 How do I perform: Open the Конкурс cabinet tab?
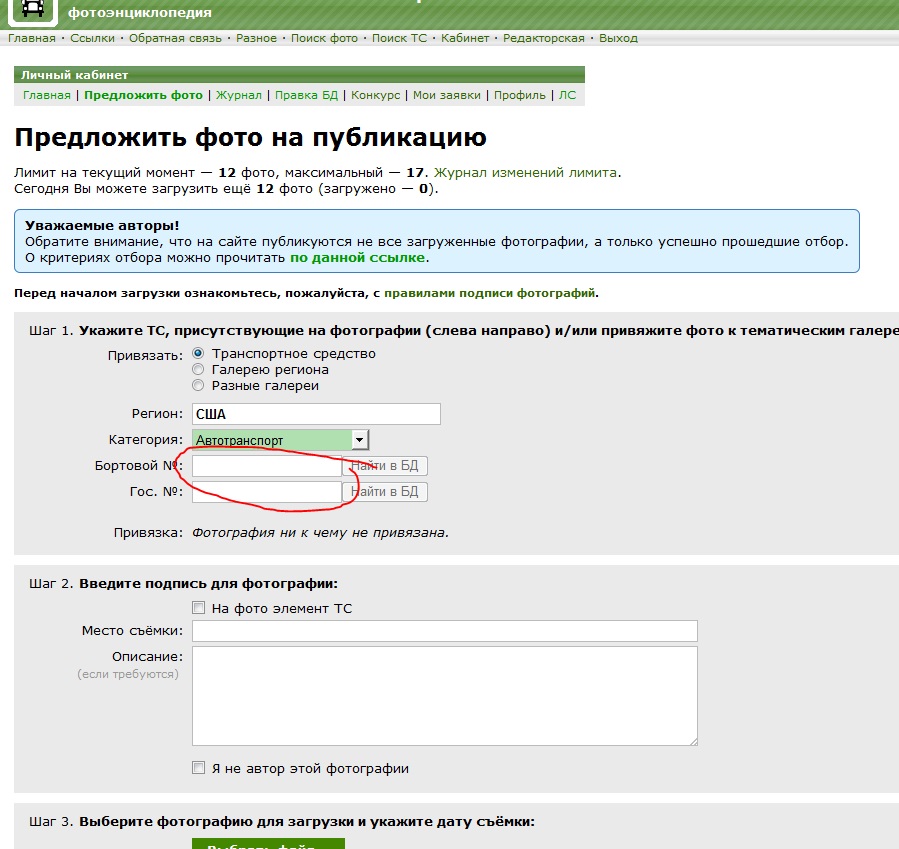(x=376, y=95)
